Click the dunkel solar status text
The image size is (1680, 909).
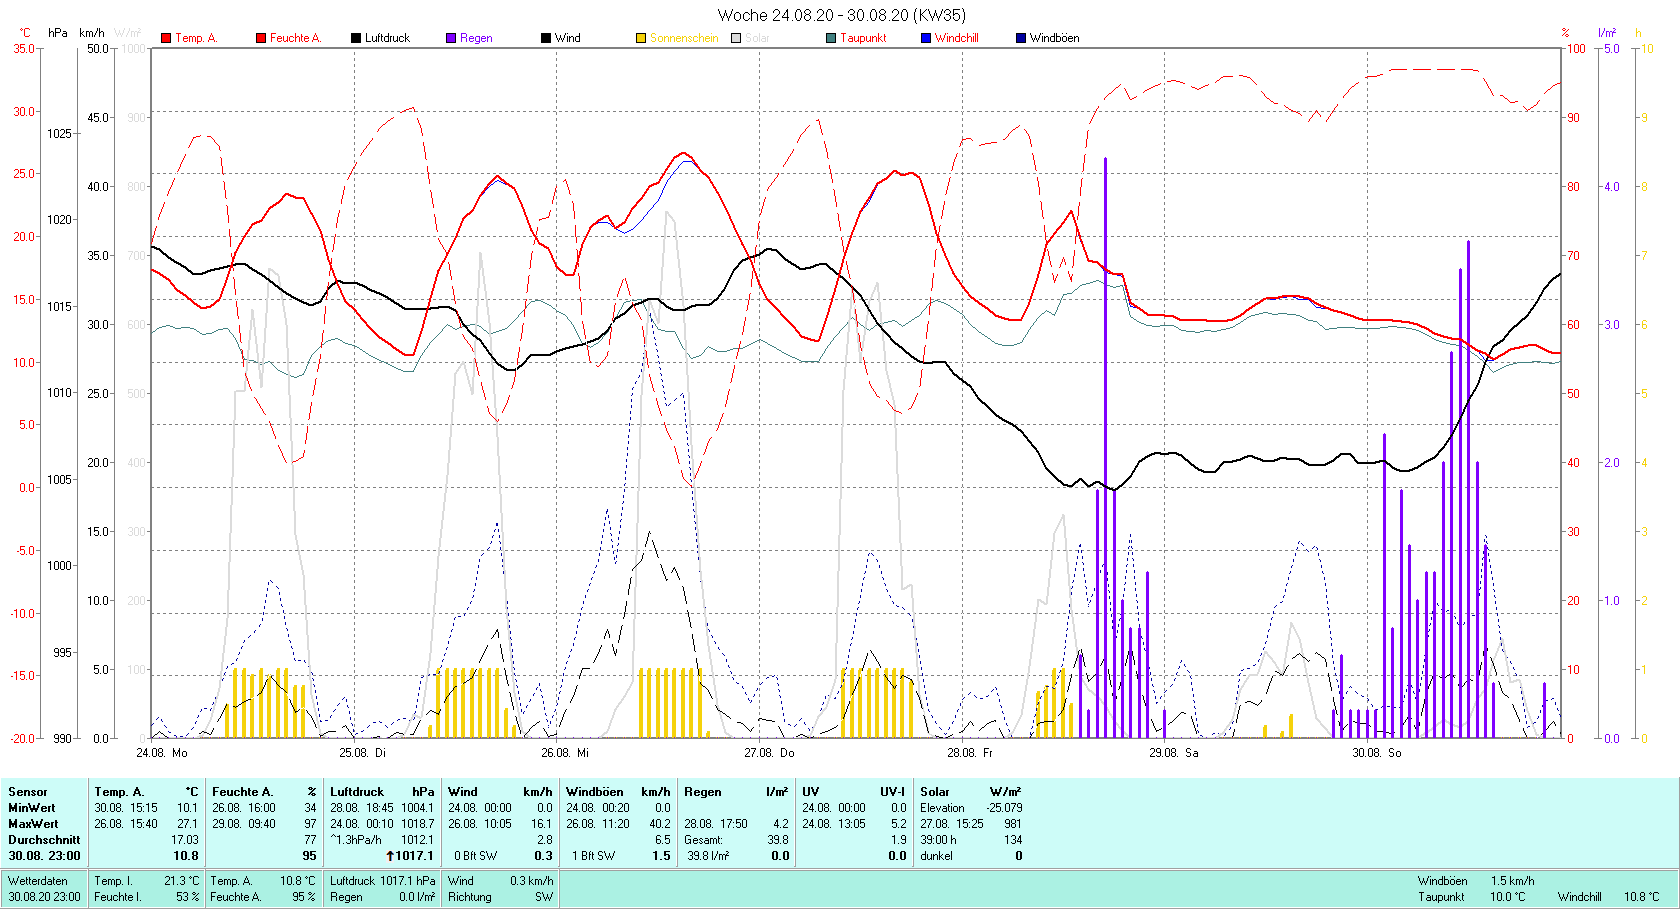pyautogui.click(x=936, y=856)
